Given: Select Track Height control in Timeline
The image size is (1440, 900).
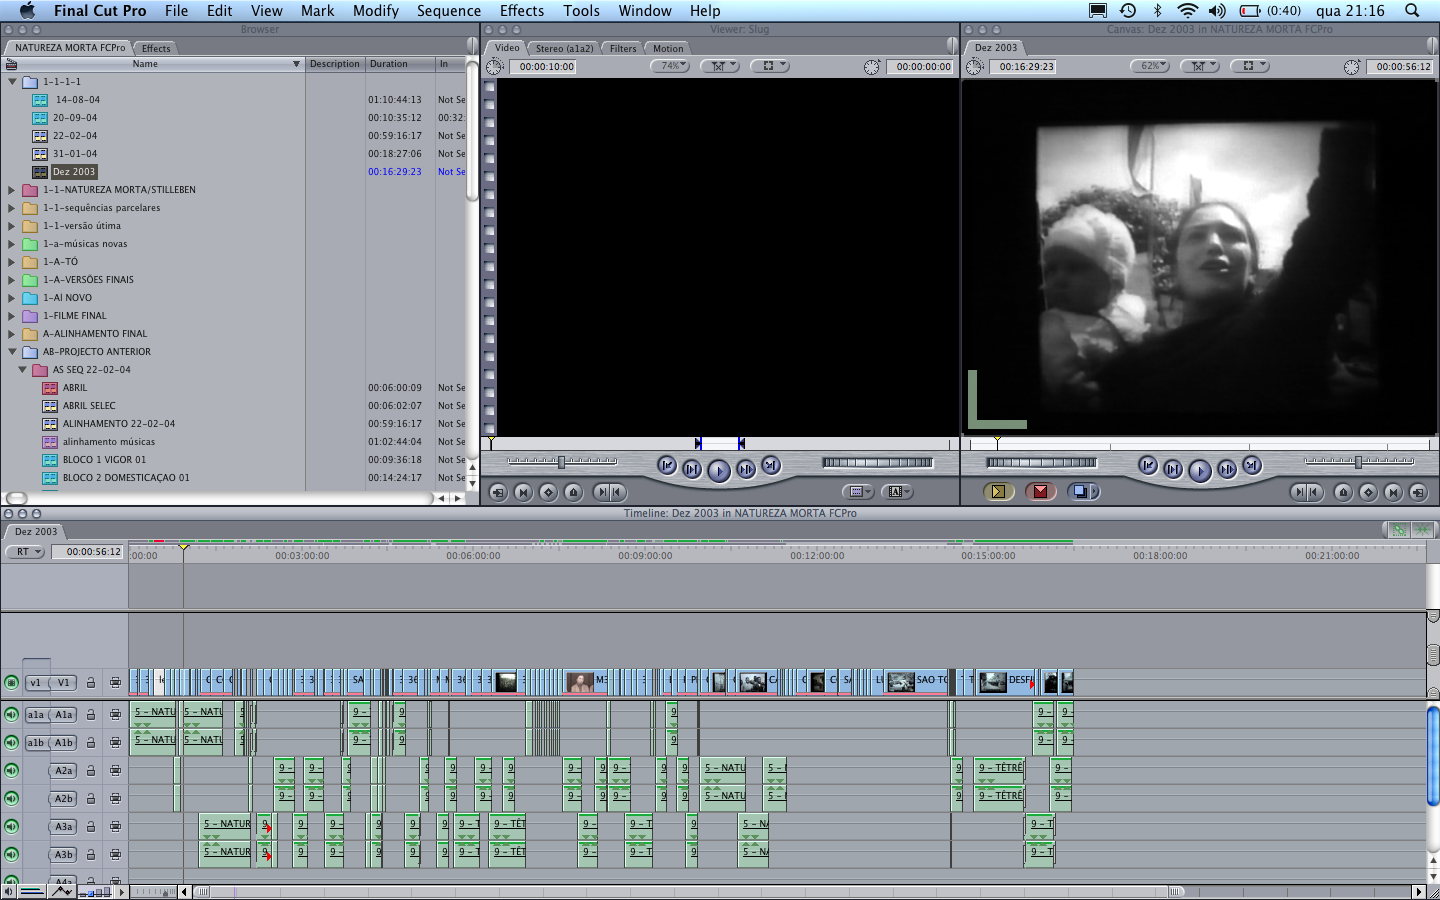Looking at the screenshot, I should pos(94,891).
